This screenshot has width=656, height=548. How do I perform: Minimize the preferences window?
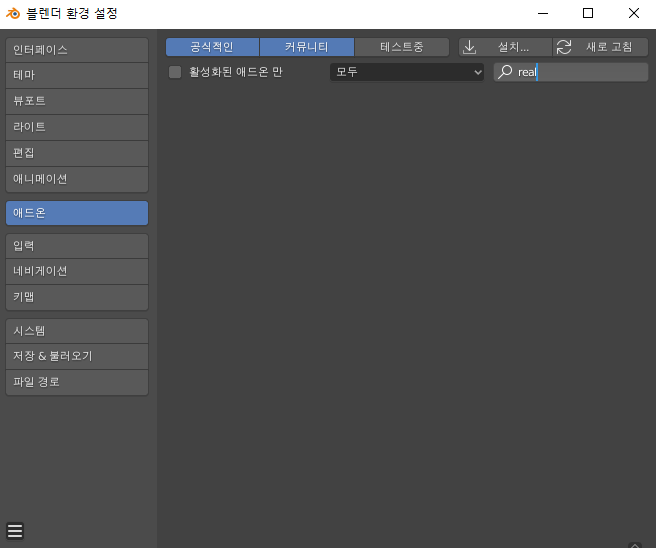[x=543, y=13]
